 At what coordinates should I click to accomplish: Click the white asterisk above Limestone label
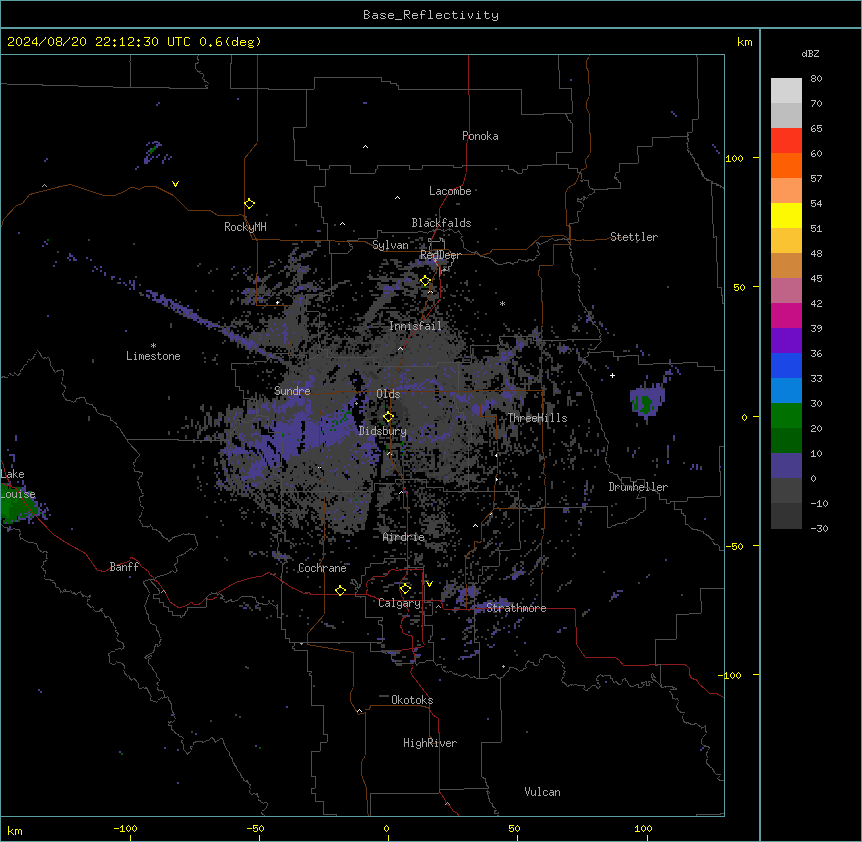[x=153, y=346]
